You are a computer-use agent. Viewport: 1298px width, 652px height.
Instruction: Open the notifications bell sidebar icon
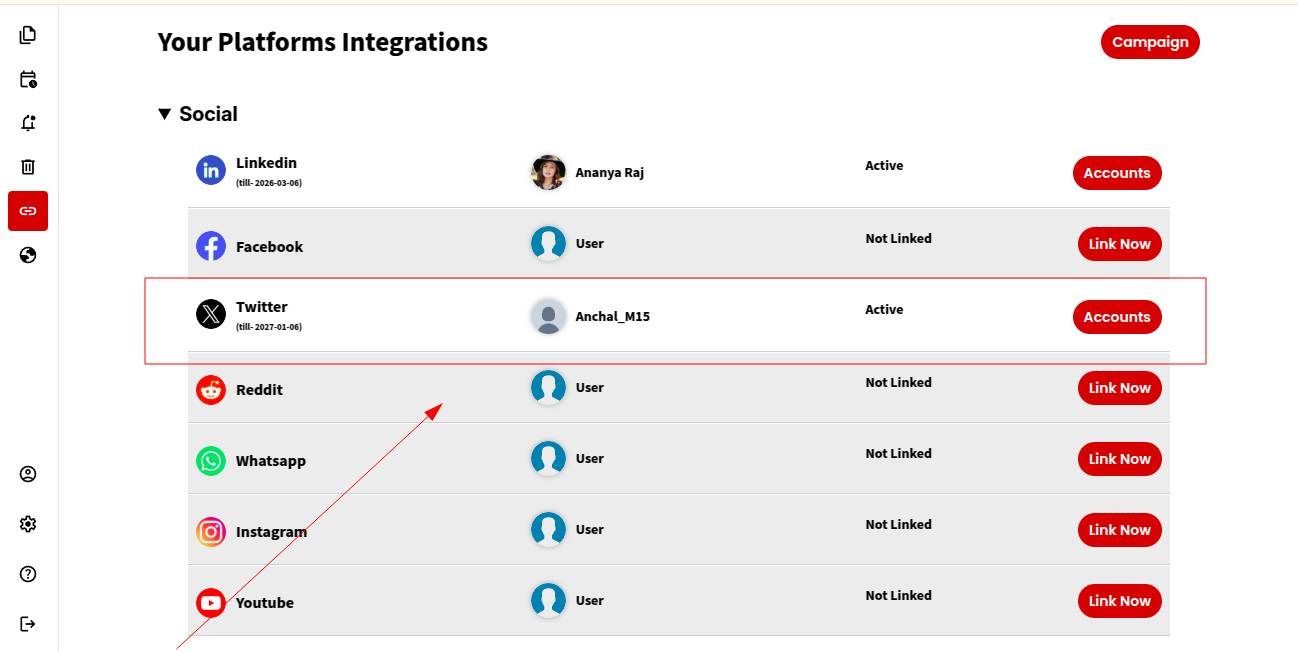click(x=28, y=123)
